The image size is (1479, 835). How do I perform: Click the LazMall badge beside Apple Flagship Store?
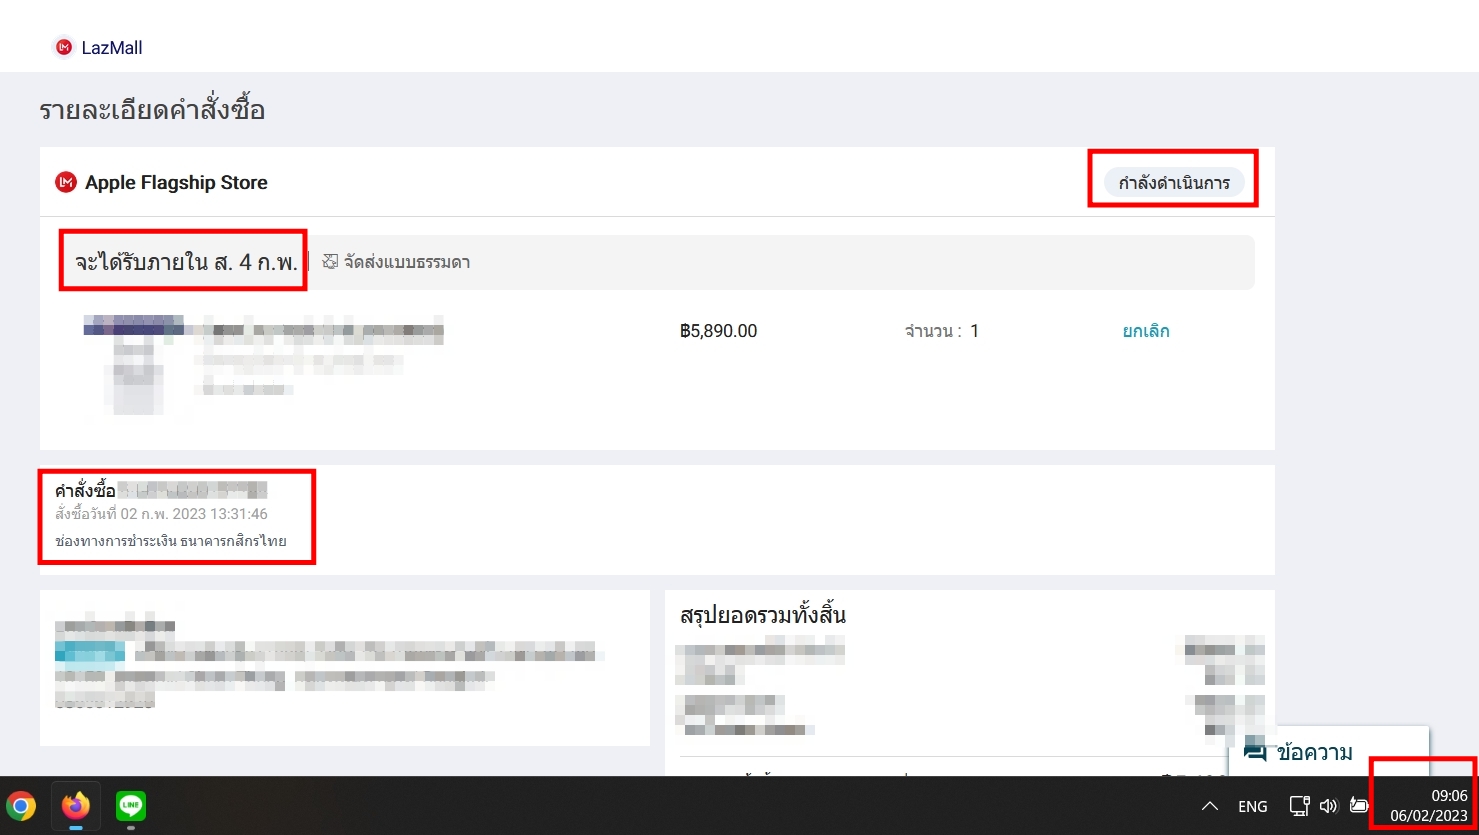66,182
